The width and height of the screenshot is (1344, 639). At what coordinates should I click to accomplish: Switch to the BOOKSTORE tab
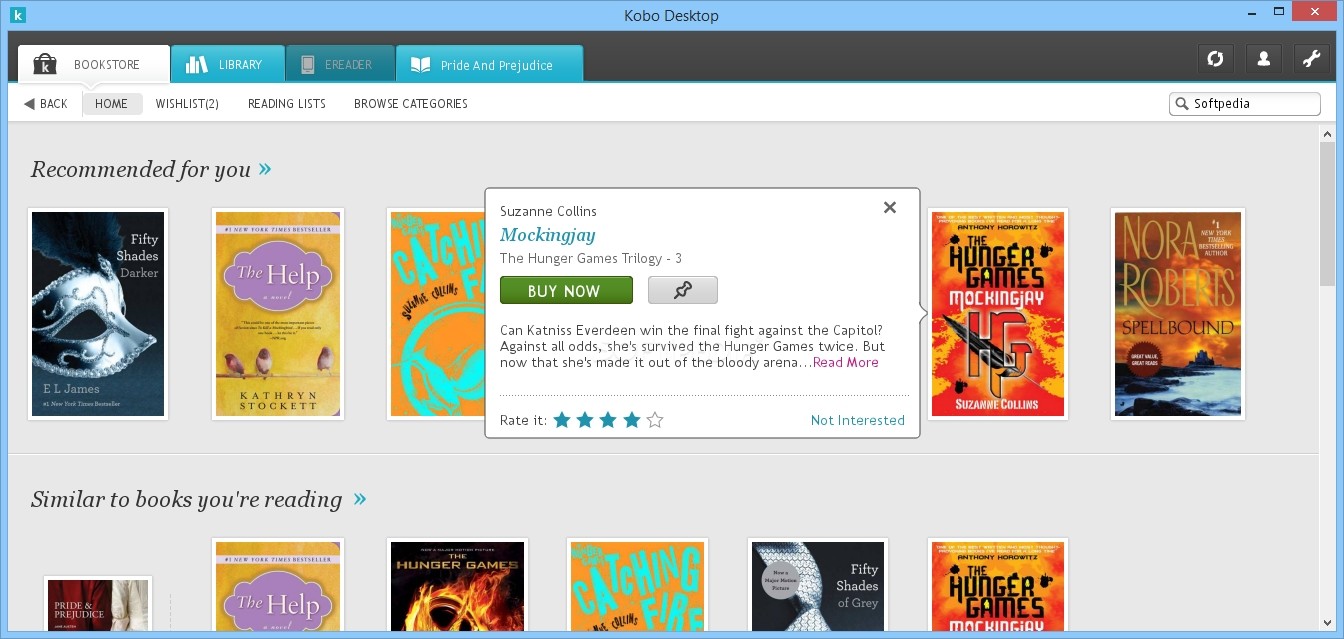coord(94,64)
